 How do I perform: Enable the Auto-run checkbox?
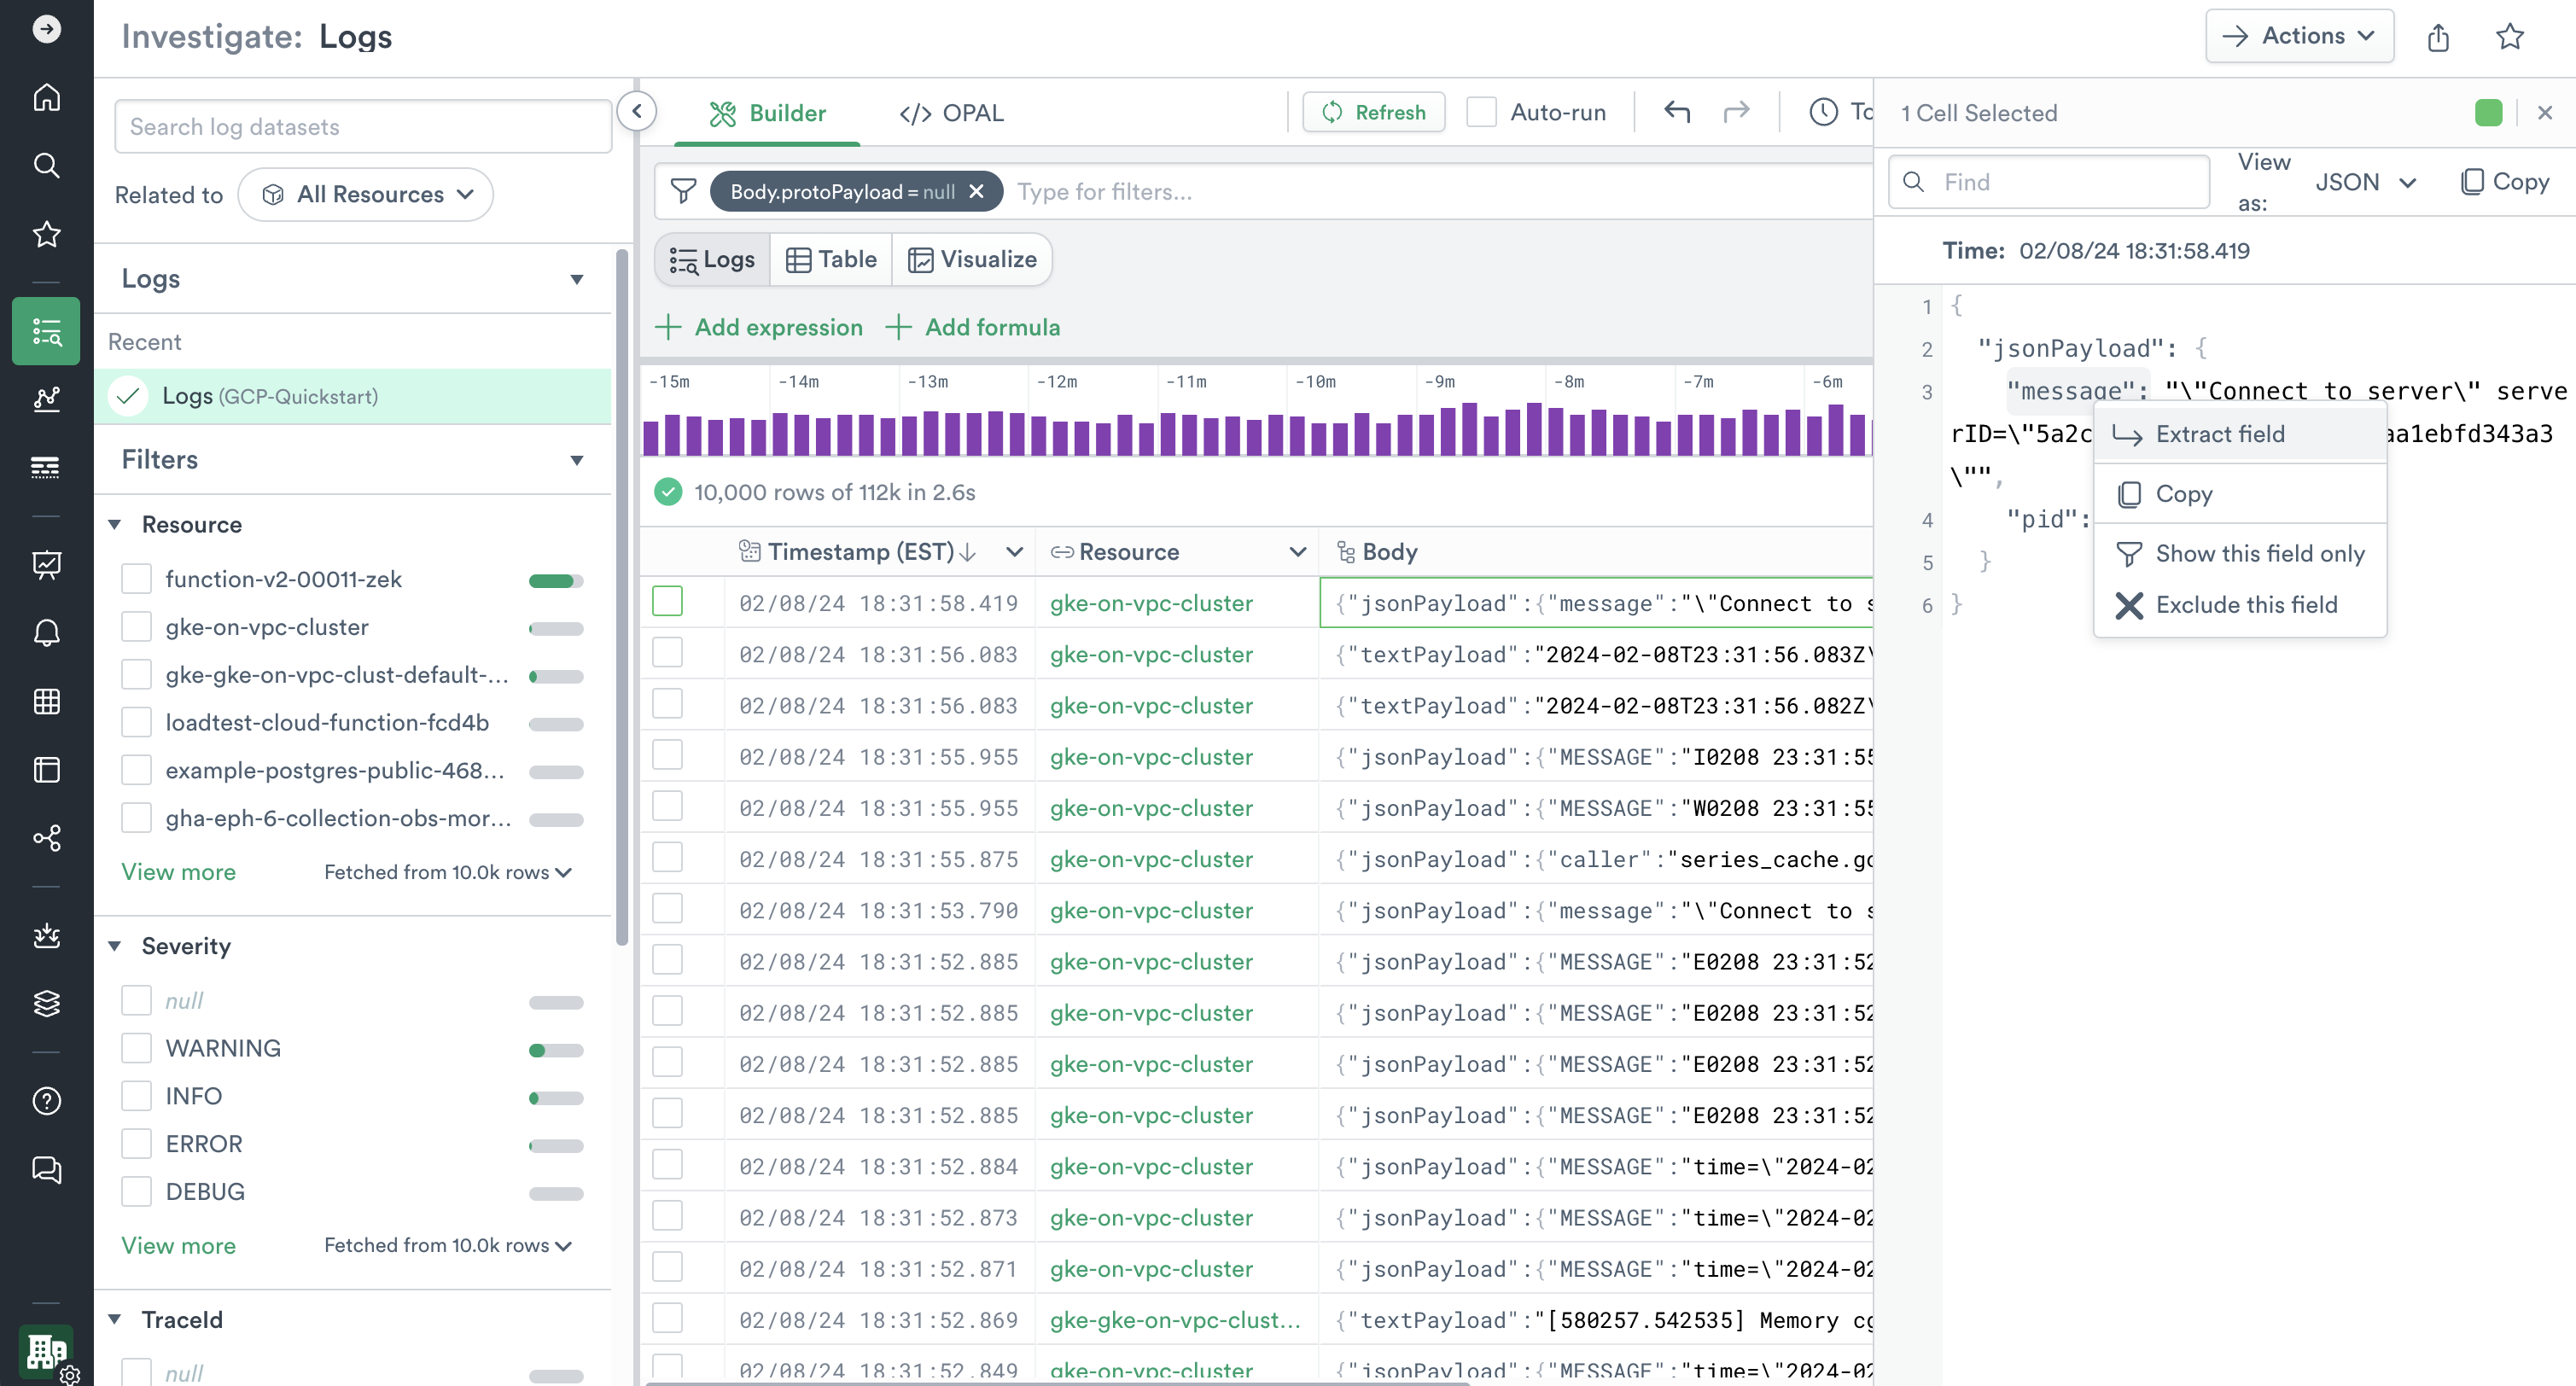(1481, 112)
